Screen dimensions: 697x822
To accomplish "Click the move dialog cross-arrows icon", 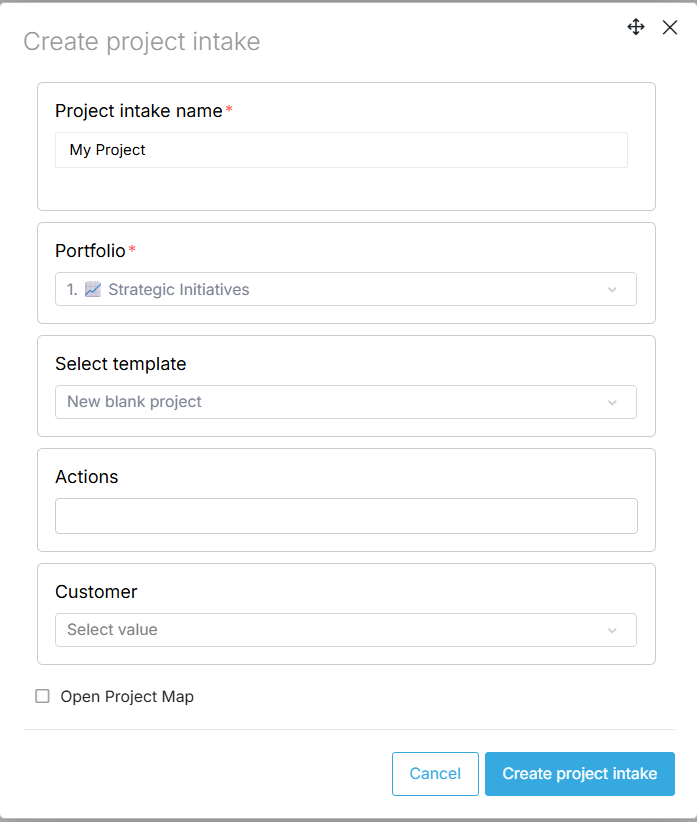I will tap(636, 27).
